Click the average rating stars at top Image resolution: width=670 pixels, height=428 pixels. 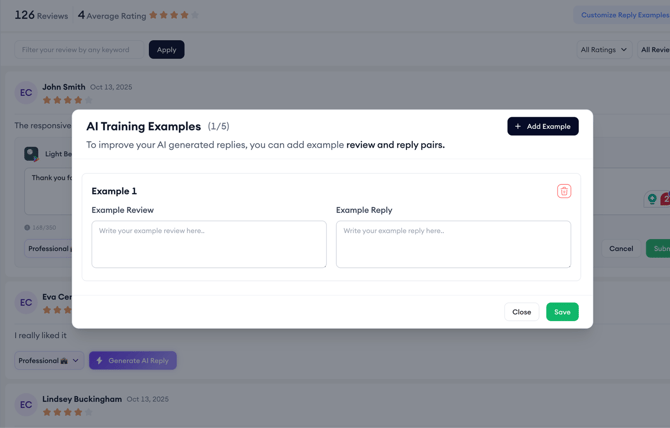(174, 15)
